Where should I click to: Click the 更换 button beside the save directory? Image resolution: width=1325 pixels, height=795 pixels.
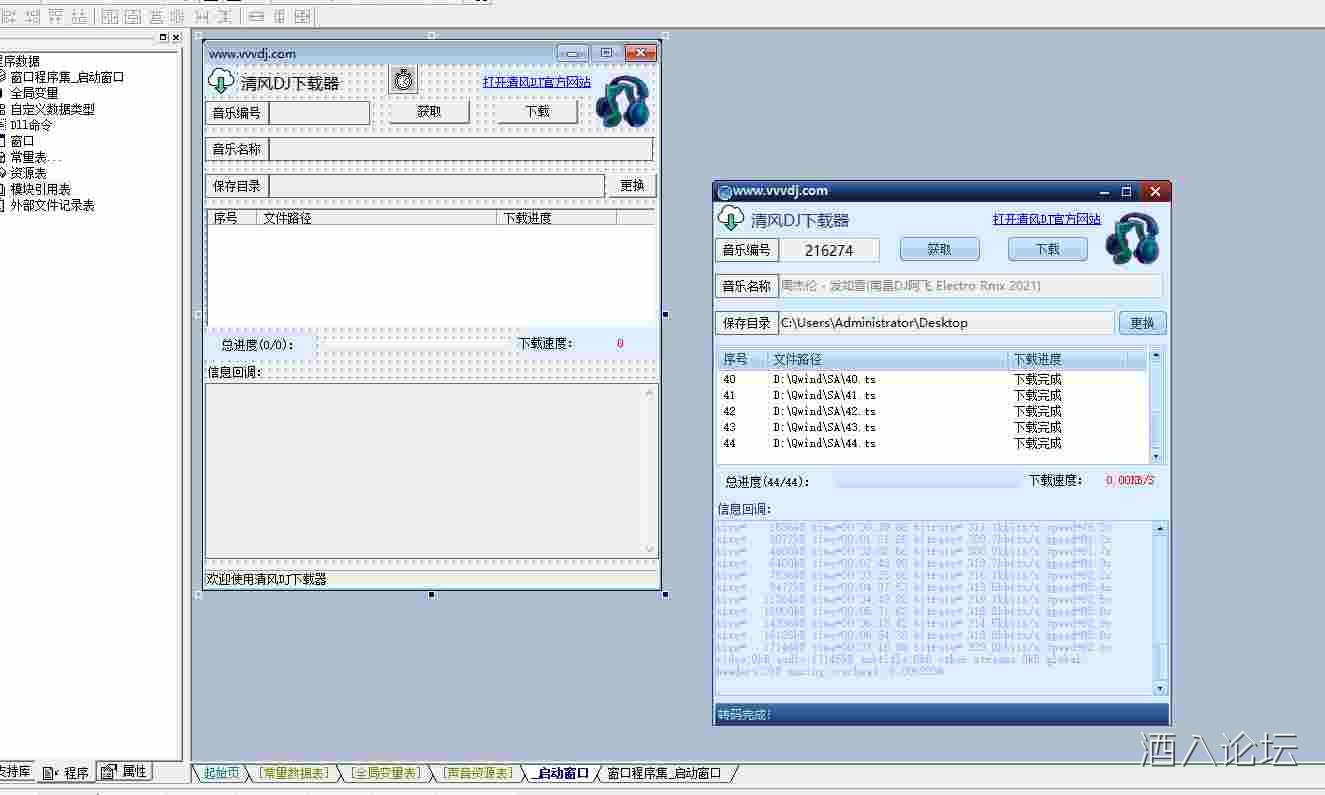pyautogui.click(x=1141, y=323)
